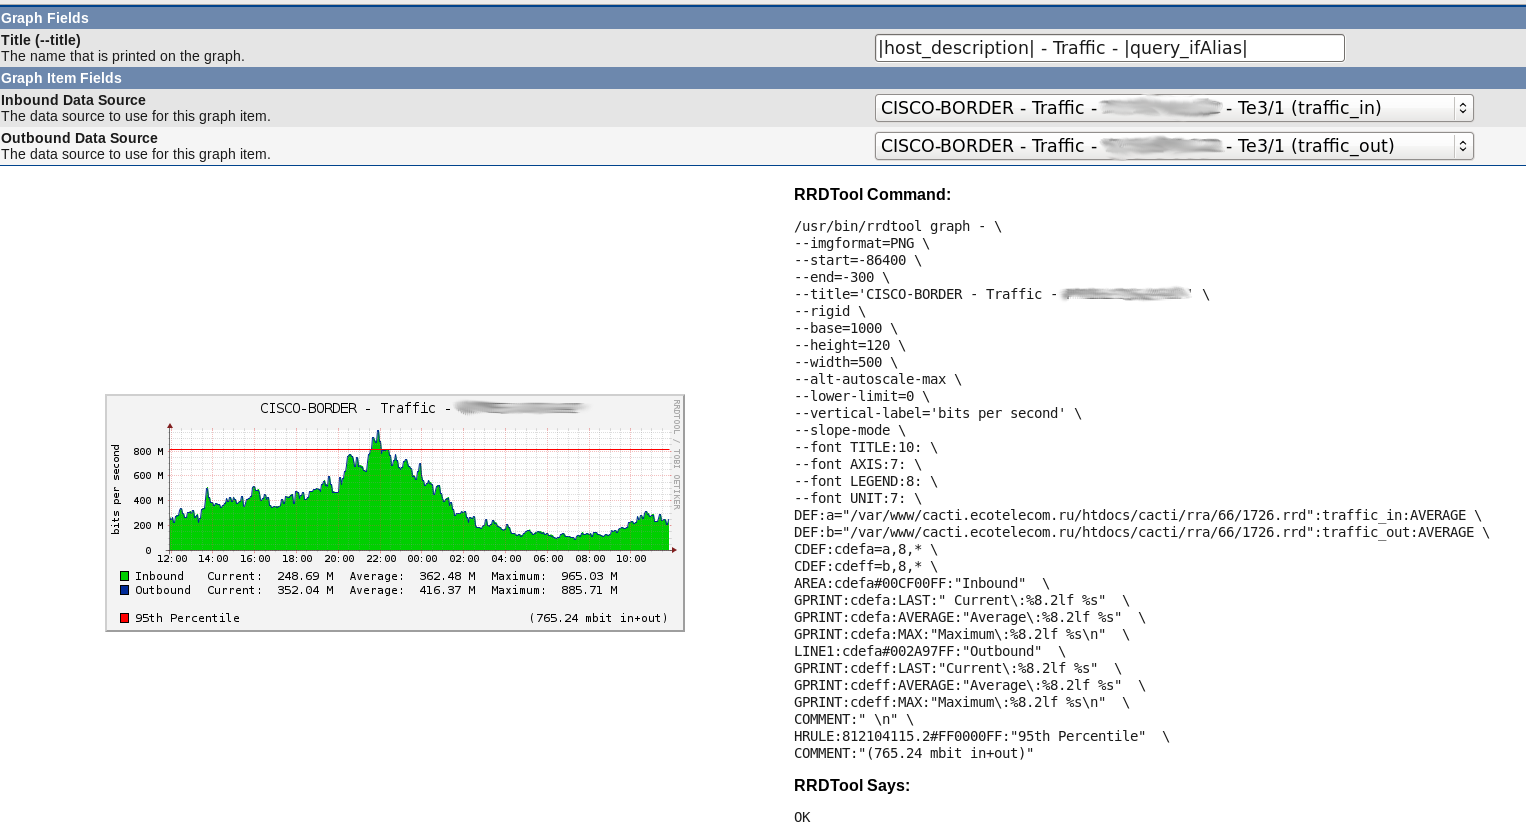
Task: Click the Graph Item Fields header
Action: pos(763,78)
